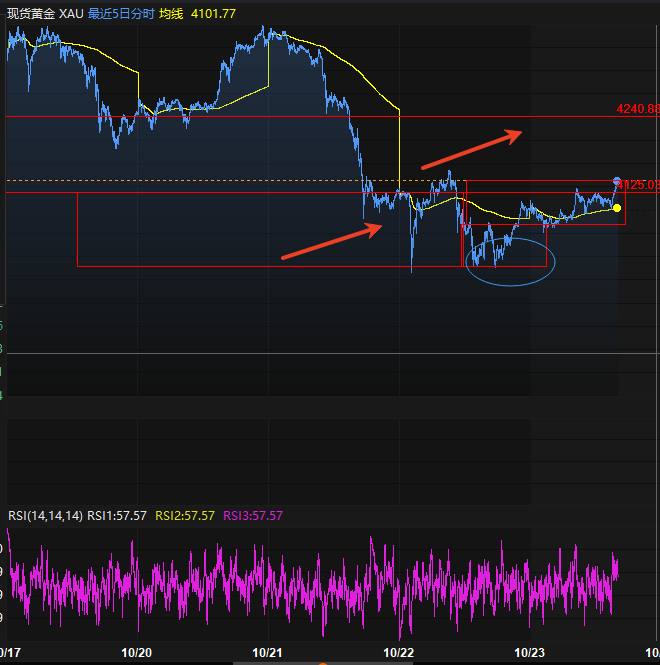Viewport: 660px width, 665px height.
Task: Click the 10/22 date axis label
Action: 398,652
